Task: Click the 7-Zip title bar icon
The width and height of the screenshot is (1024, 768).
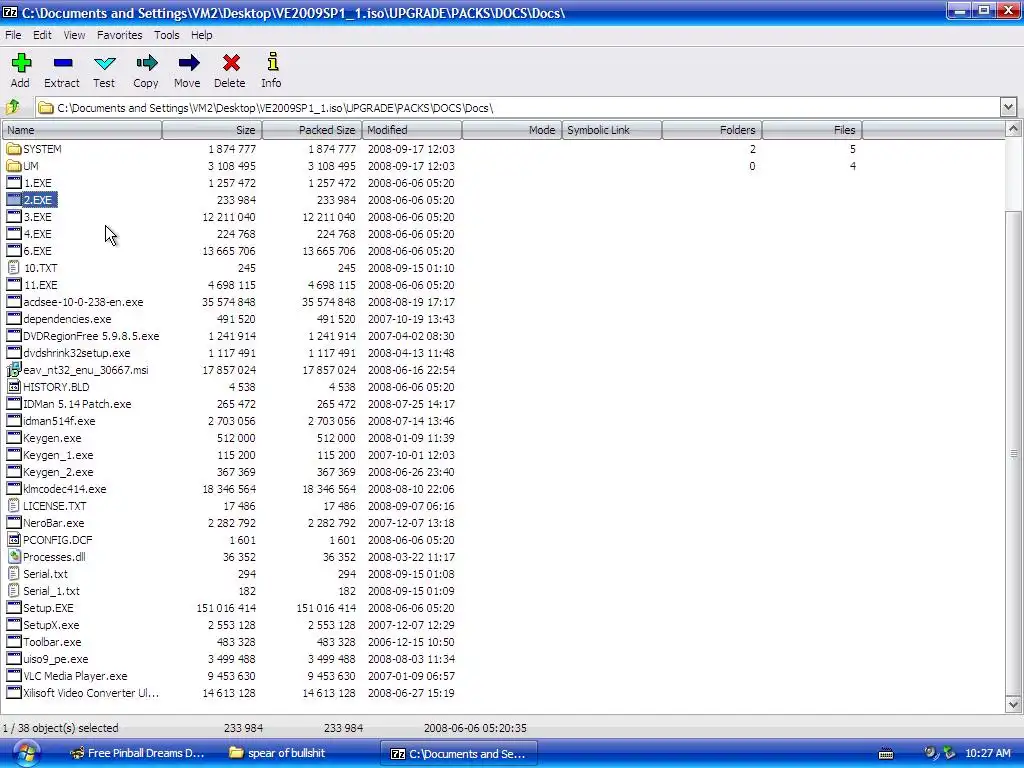Action: [10, 12]
